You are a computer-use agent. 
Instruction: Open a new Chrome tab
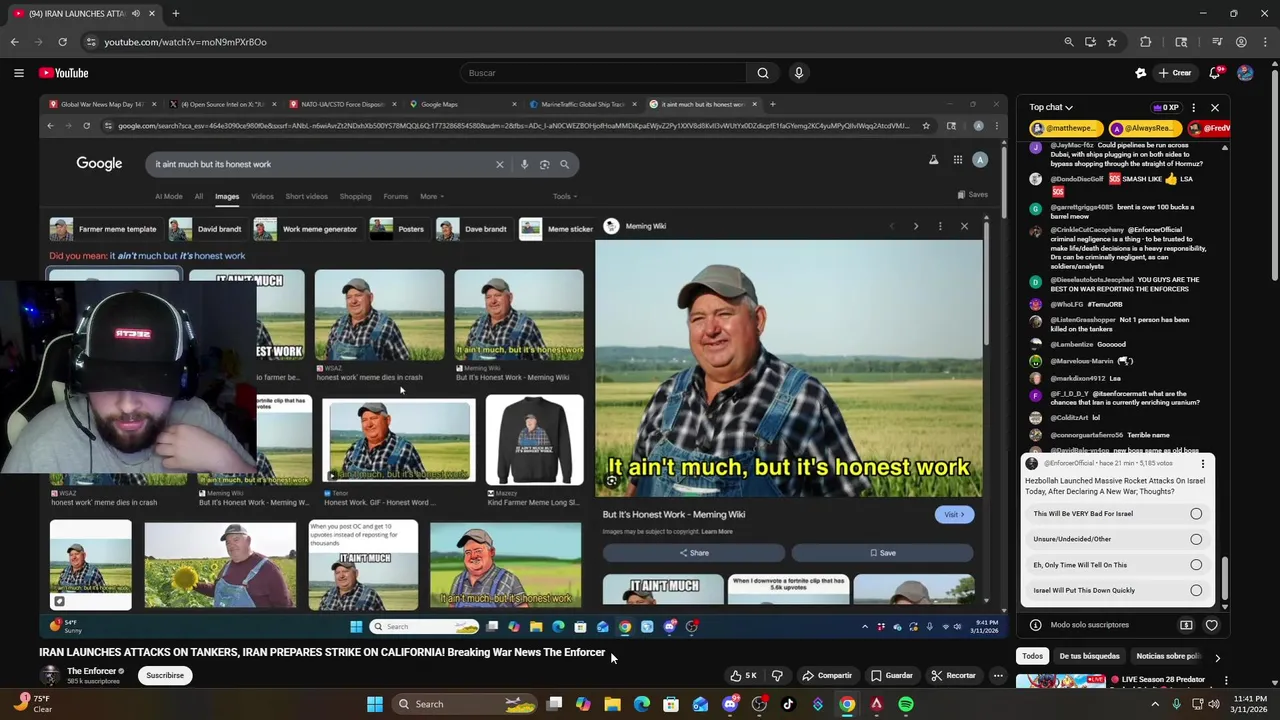(x=175, y=13)
